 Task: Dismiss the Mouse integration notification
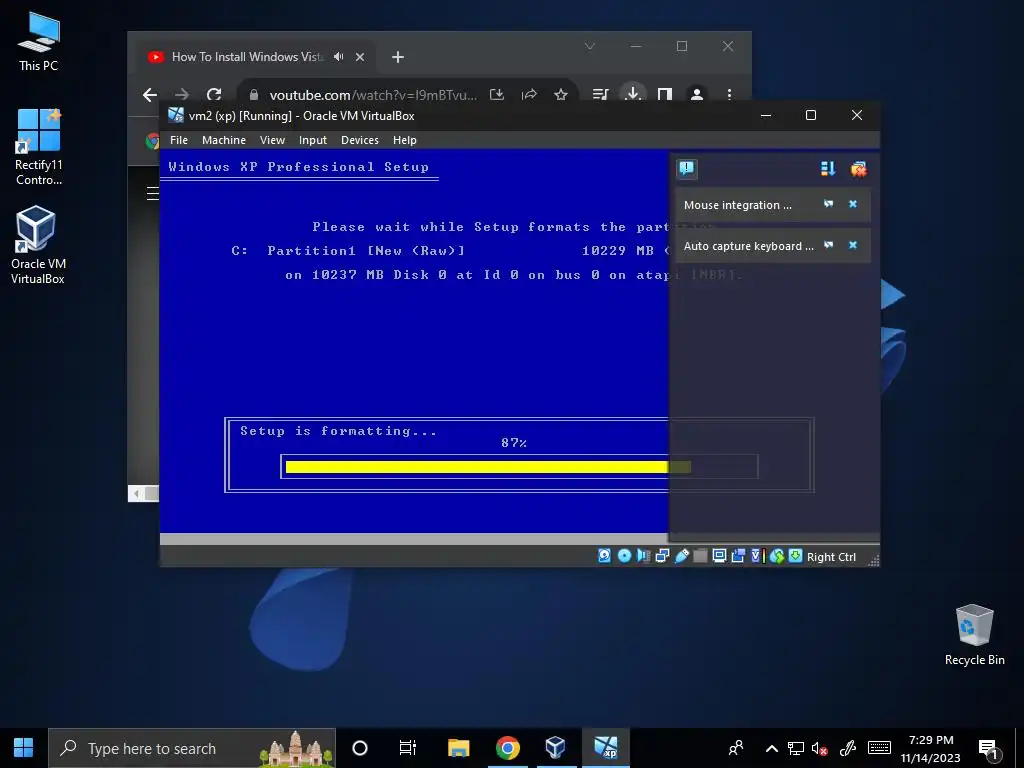[x=852, y=204]
